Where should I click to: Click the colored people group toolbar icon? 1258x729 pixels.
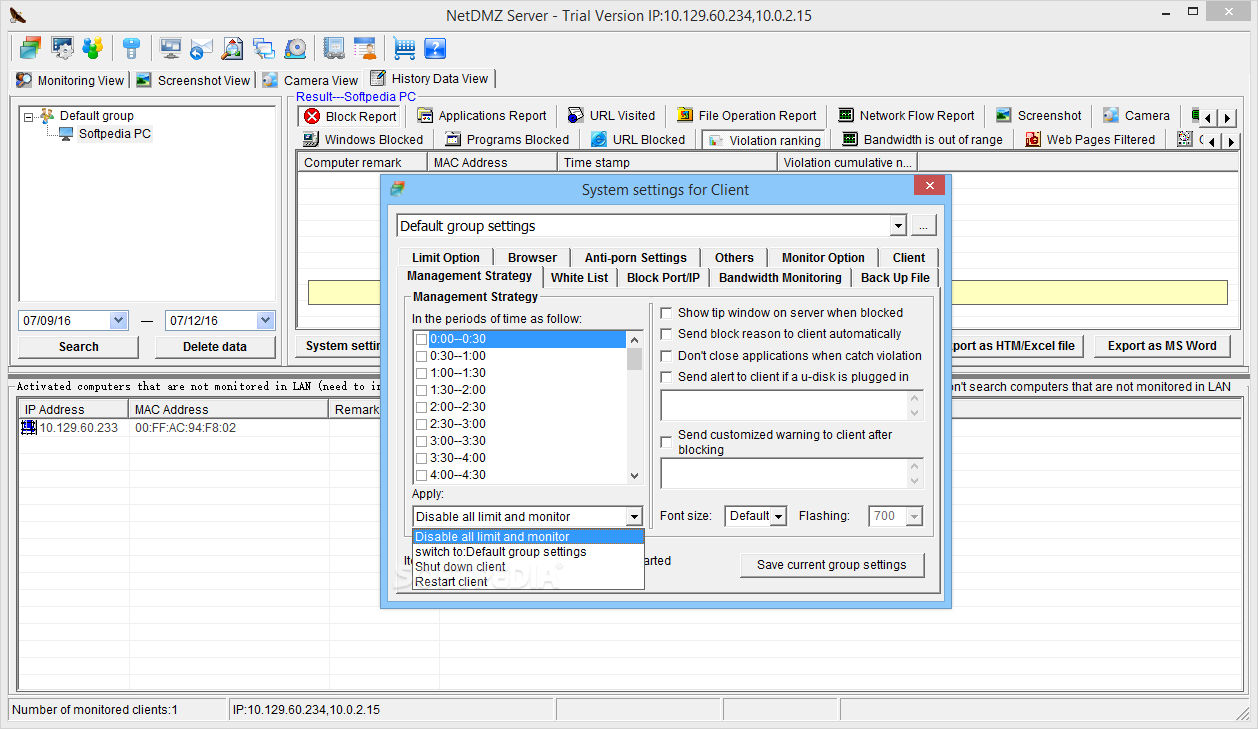point(92,48)
